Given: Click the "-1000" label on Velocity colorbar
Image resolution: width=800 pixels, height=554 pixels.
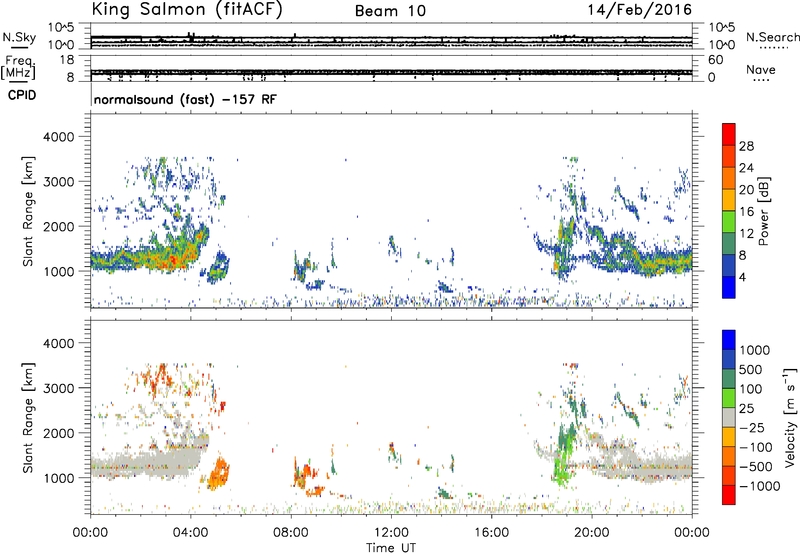Looking at the screenshot, I should click(760, 486).
